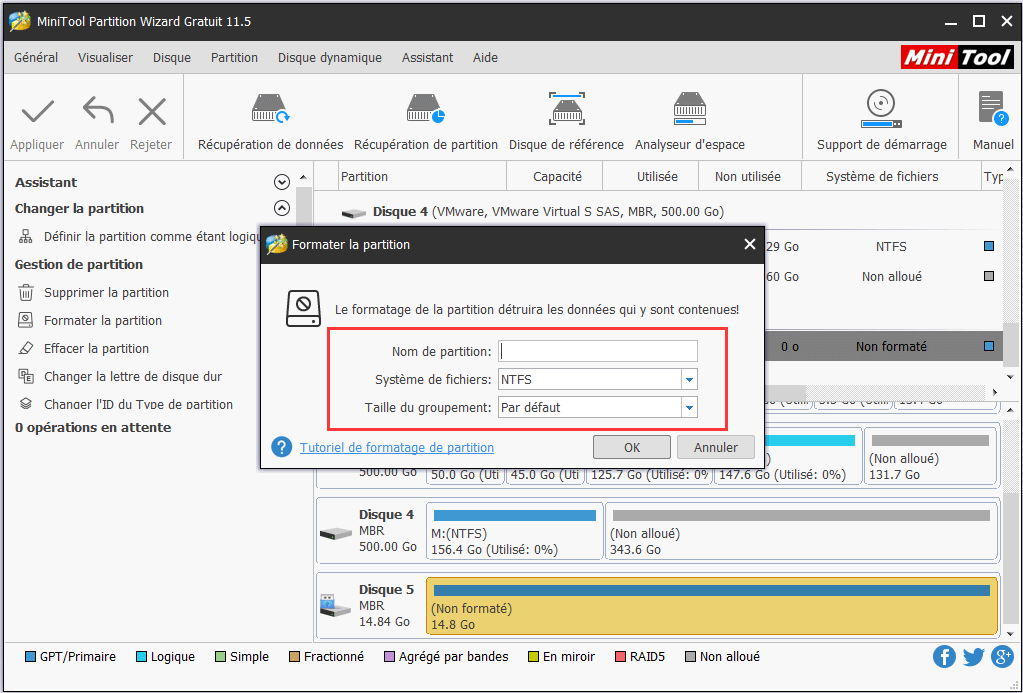The image size is (1023, 693).
Task: Click Changer la lettre de disque dur icon
Action: [x=25, y=377]
